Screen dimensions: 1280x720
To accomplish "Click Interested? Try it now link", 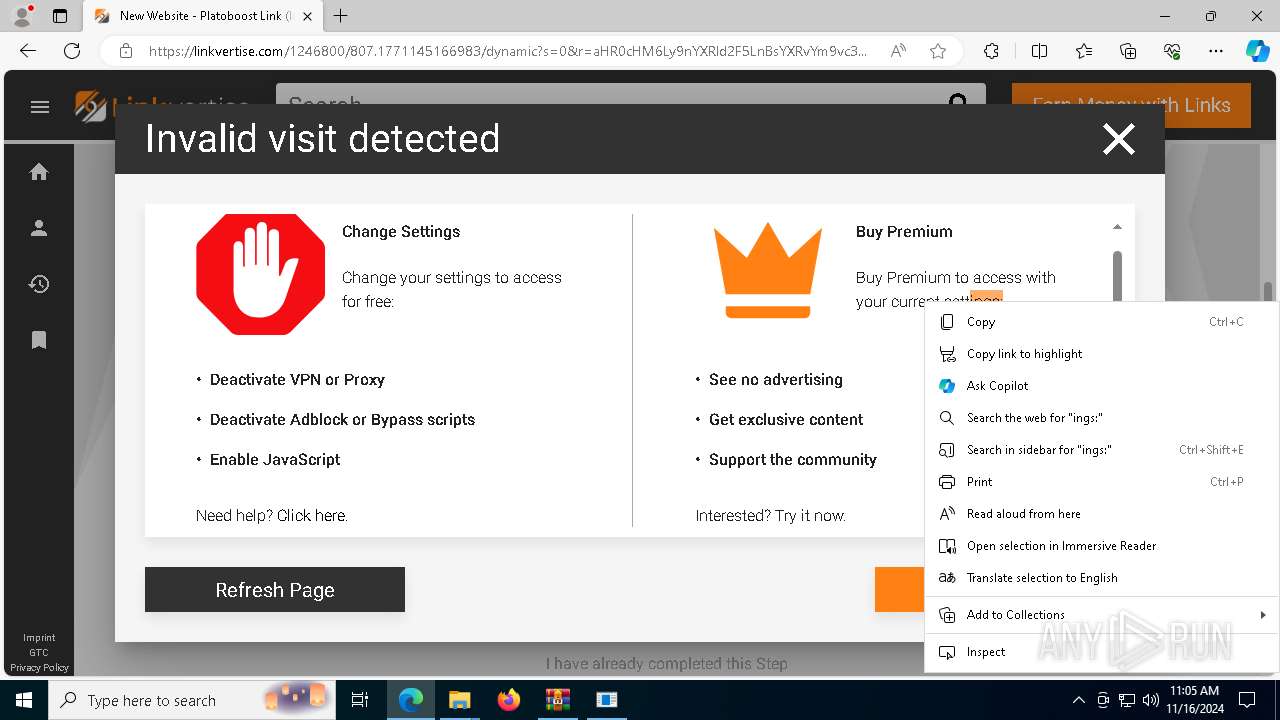I will pyautogui.click(x=771, y=516).
